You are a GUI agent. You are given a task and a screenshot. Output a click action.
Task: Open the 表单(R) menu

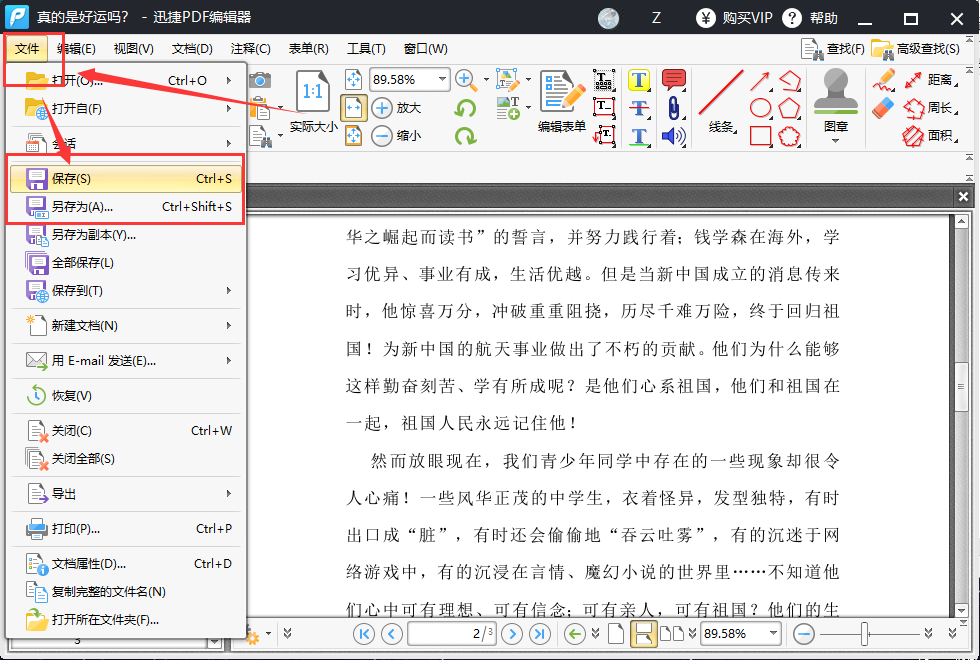(308, 49)
